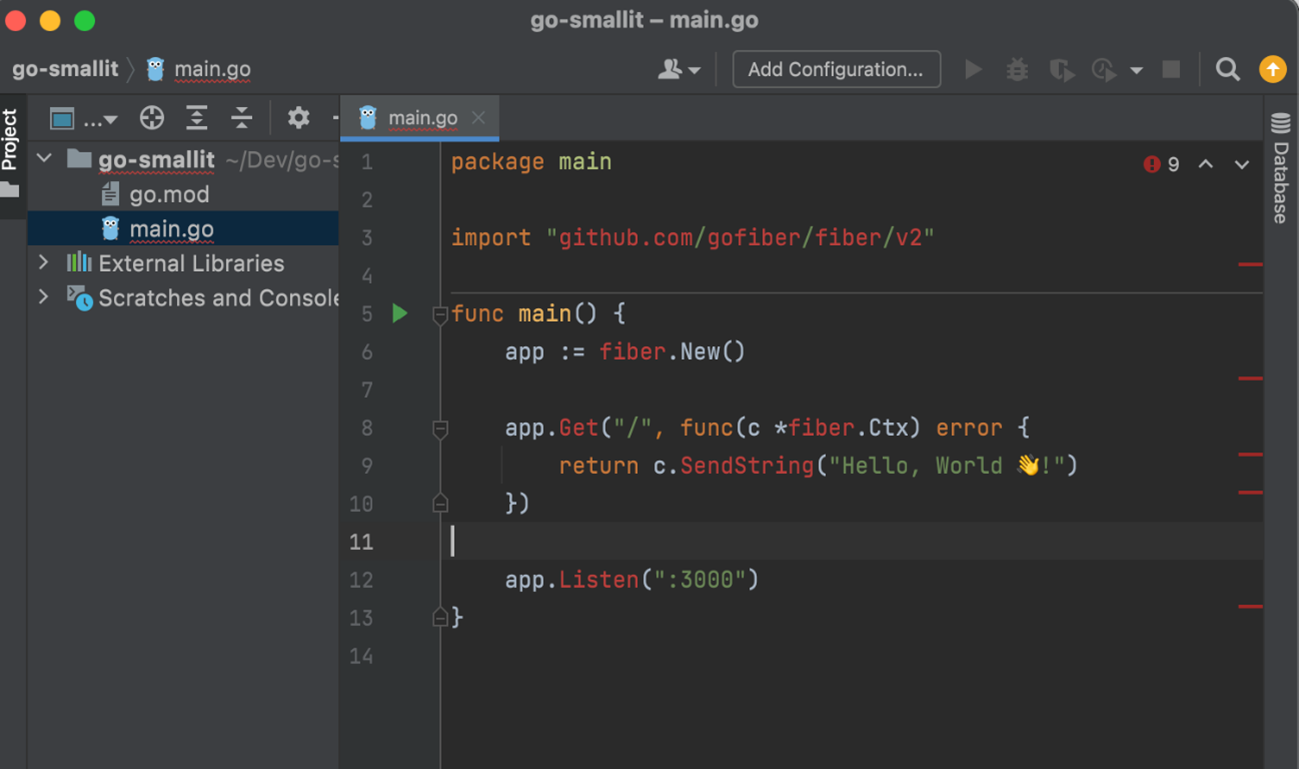Click the orange IDE update arrow icon
This screenshot has height=769, width=1299.
point(1272,69)
